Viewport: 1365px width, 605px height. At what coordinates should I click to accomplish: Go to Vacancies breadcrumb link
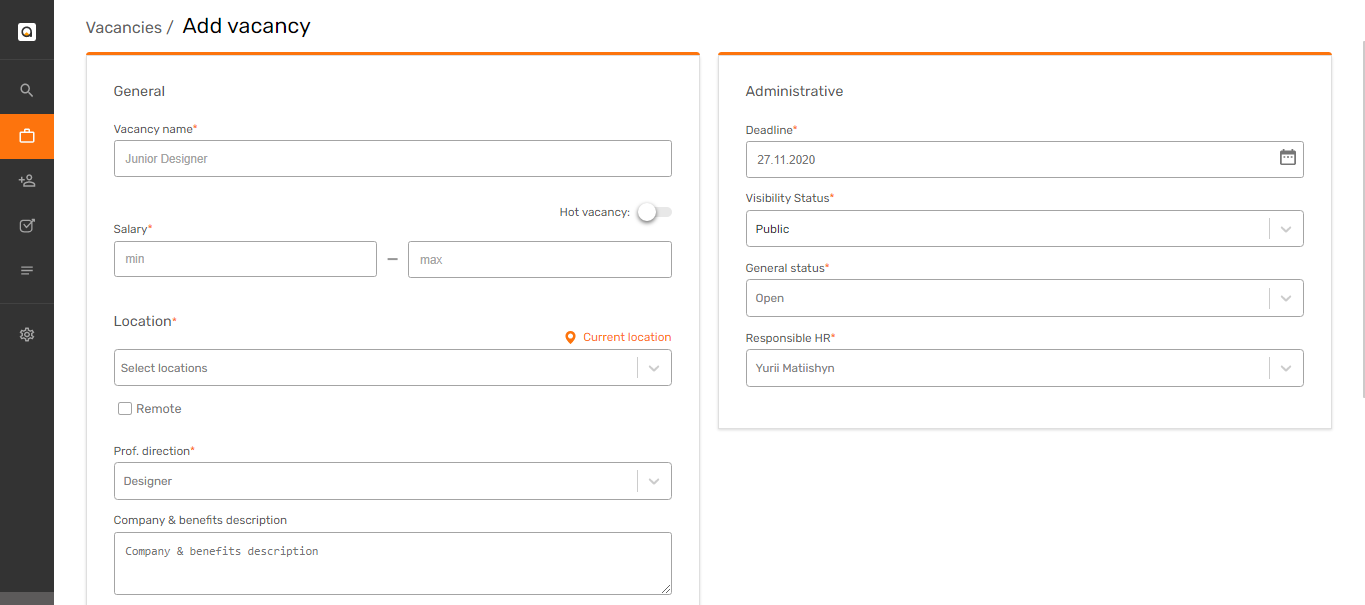pyautogui.click(x=124, y=28)
